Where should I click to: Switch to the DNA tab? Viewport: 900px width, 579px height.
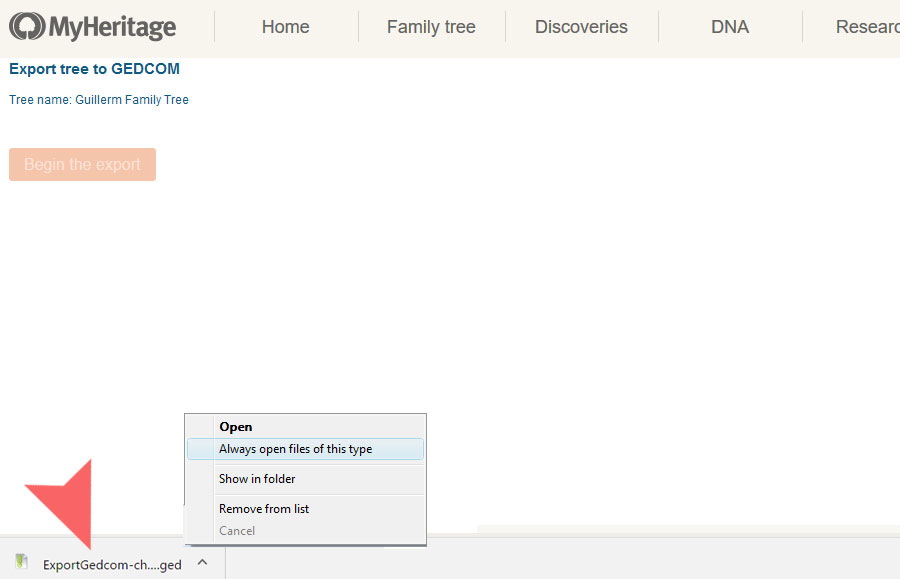pyautogui.click(x=730, y=27)
